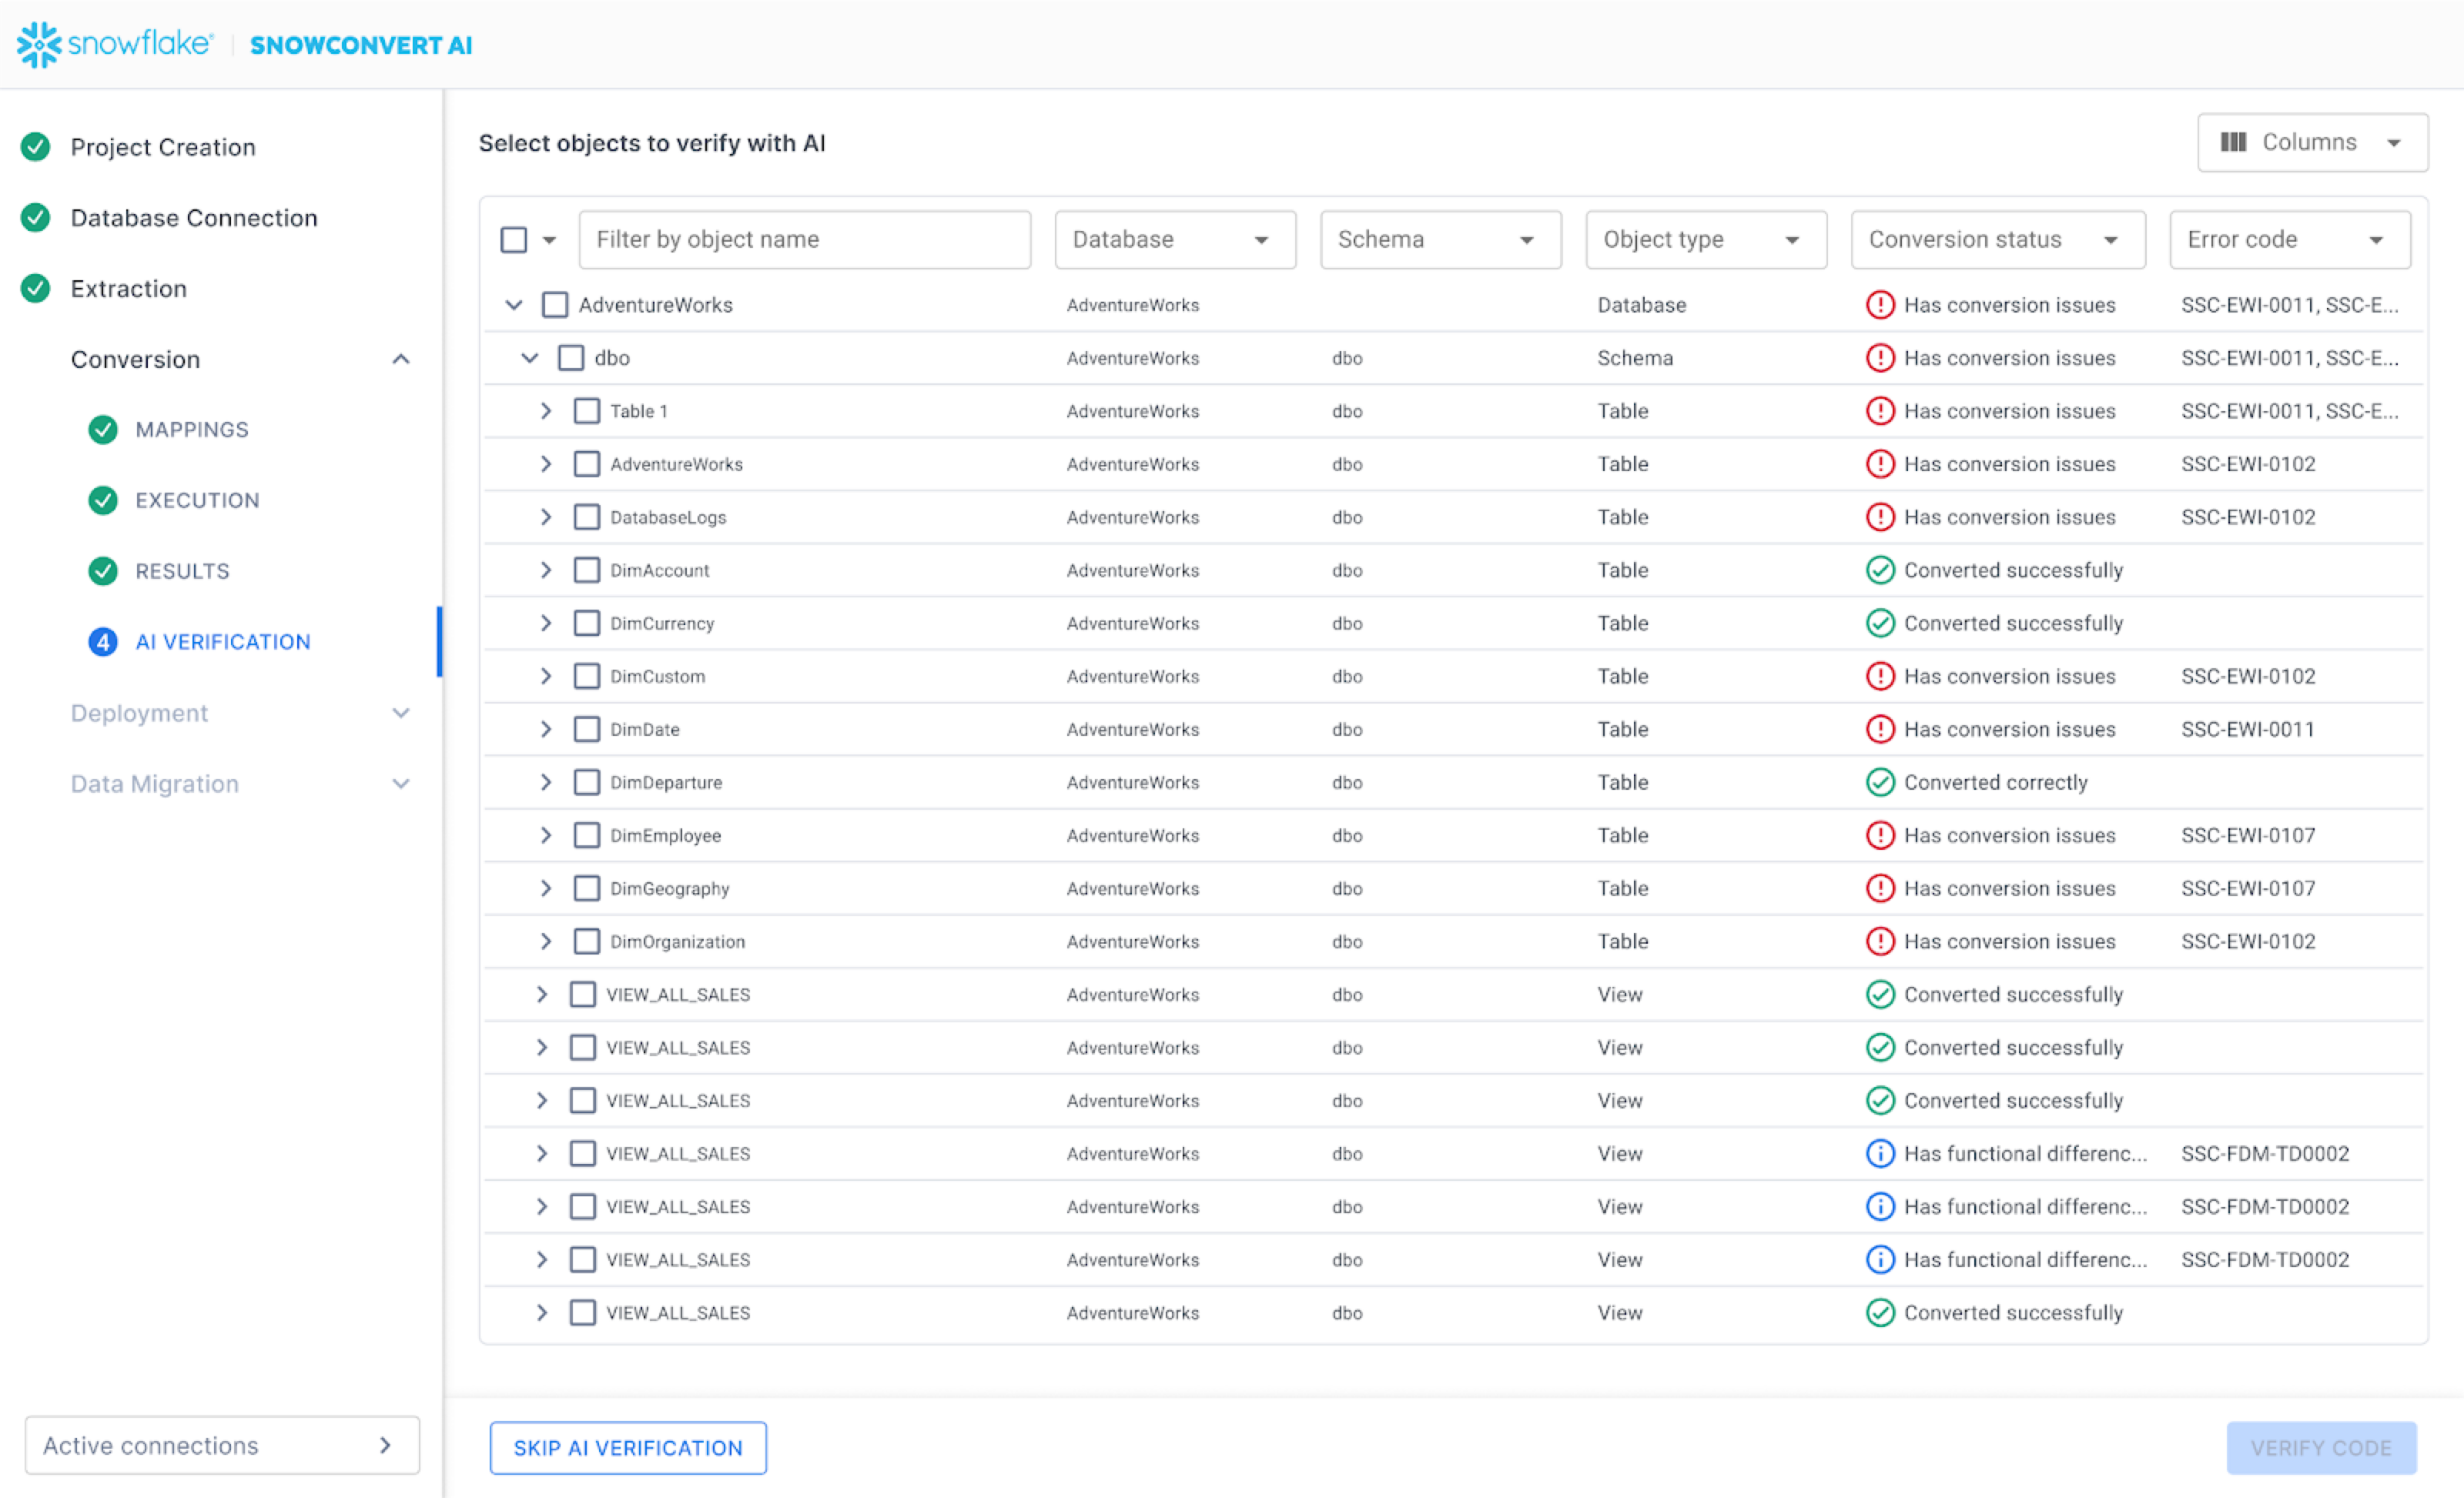Click the AI Verification step number icon
The height and width of the screenshot is (1498, 2464).
point(103,642)
